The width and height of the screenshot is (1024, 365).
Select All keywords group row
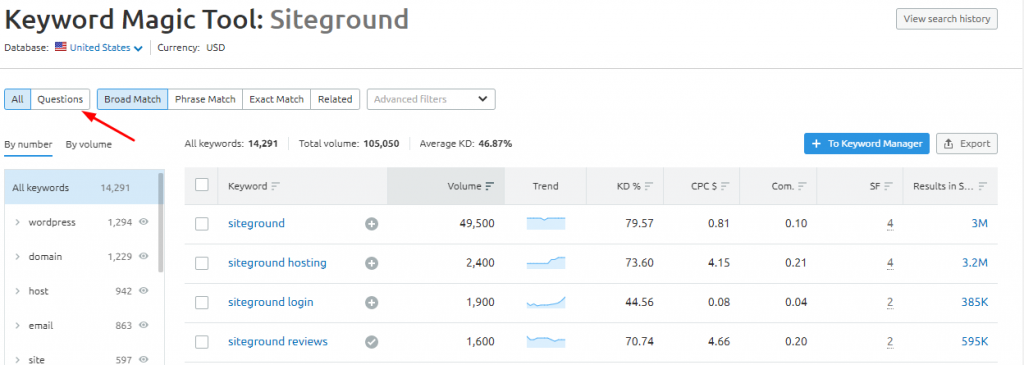(80, 187)
